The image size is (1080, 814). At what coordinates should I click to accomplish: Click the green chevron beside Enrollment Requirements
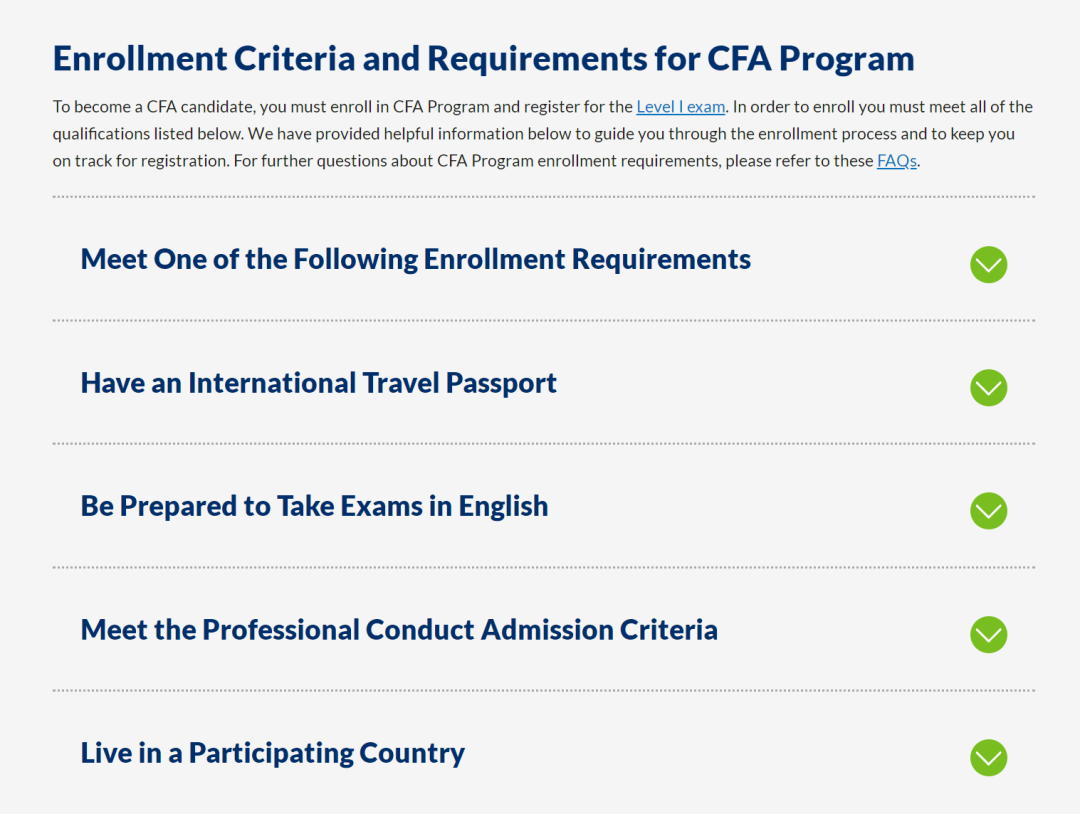(x=988, y=264)
